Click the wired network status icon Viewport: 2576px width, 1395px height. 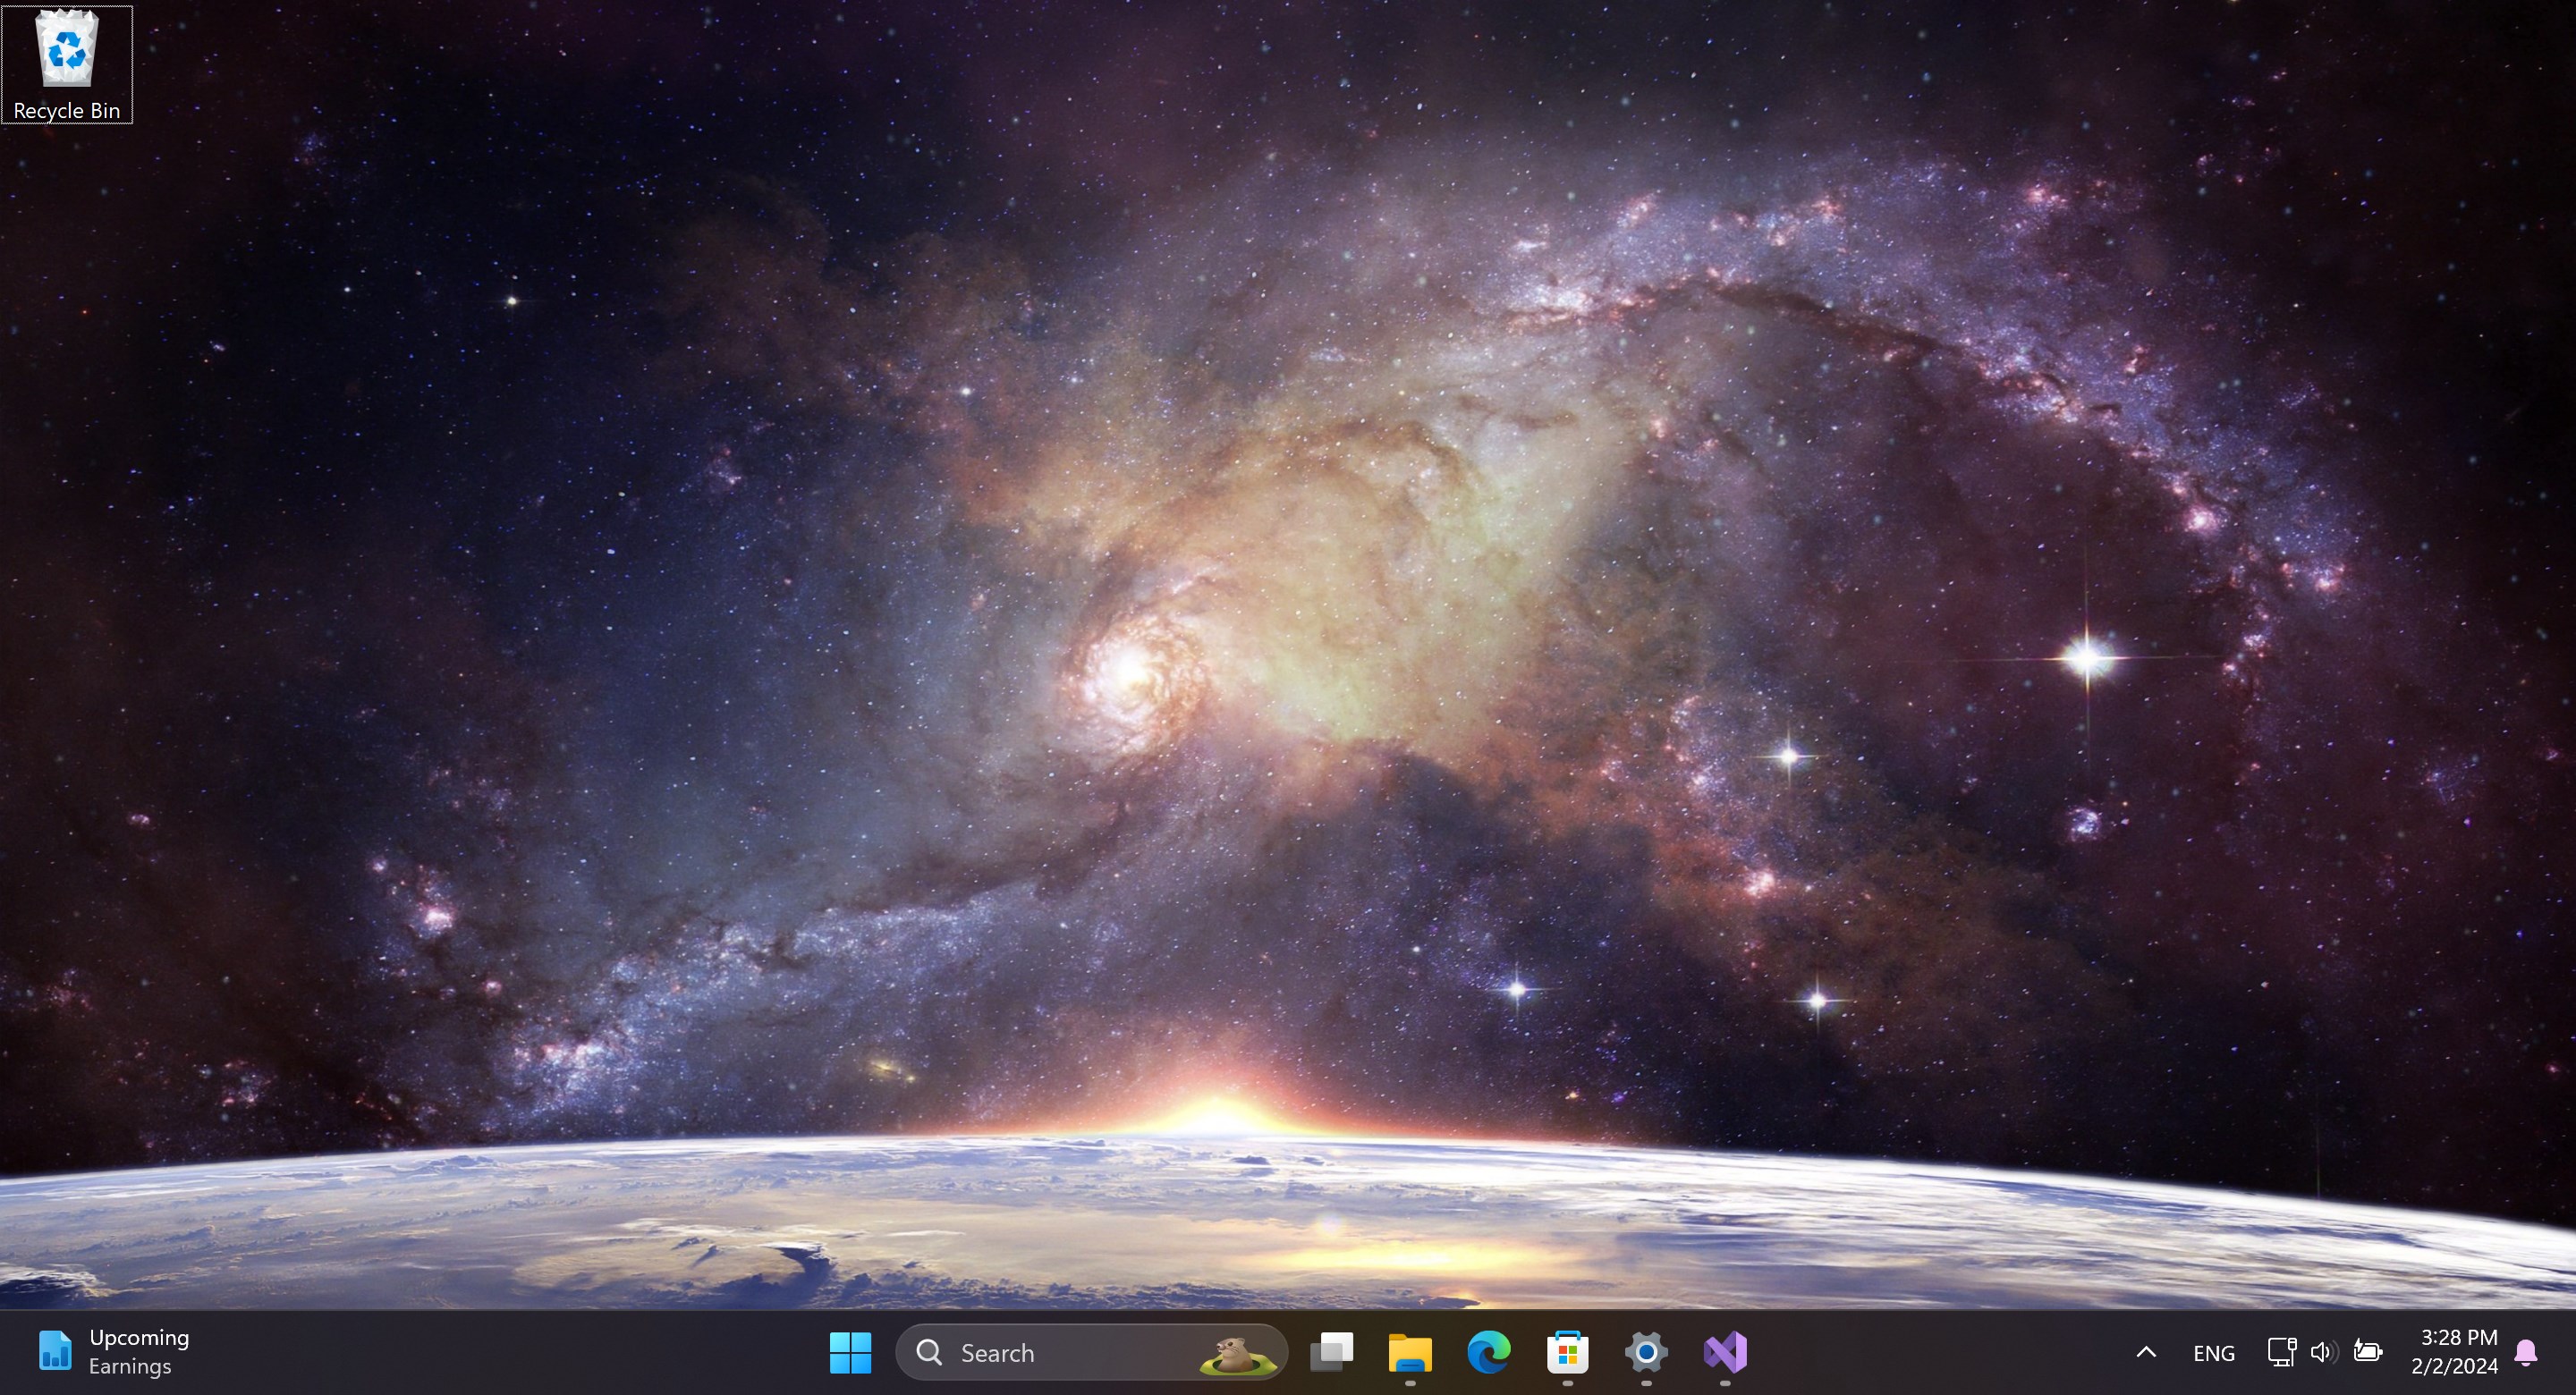(2281, 1352)
